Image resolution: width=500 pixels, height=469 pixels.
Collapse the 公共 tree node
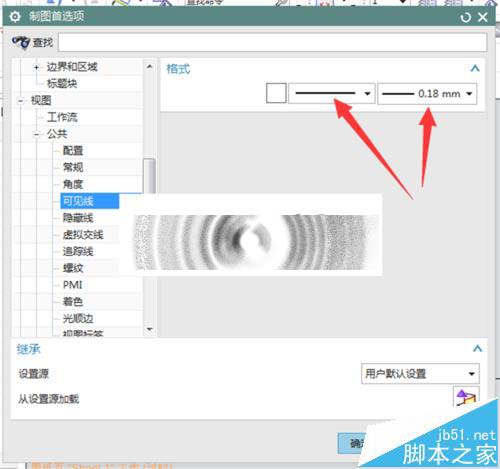(x=36, y=134)
